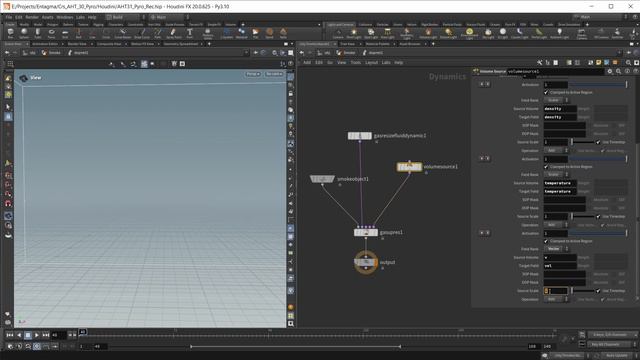Screen dimensions: 640x360
Task: Open Field Rank dropdown above temperature
Action: coord(556,174)
